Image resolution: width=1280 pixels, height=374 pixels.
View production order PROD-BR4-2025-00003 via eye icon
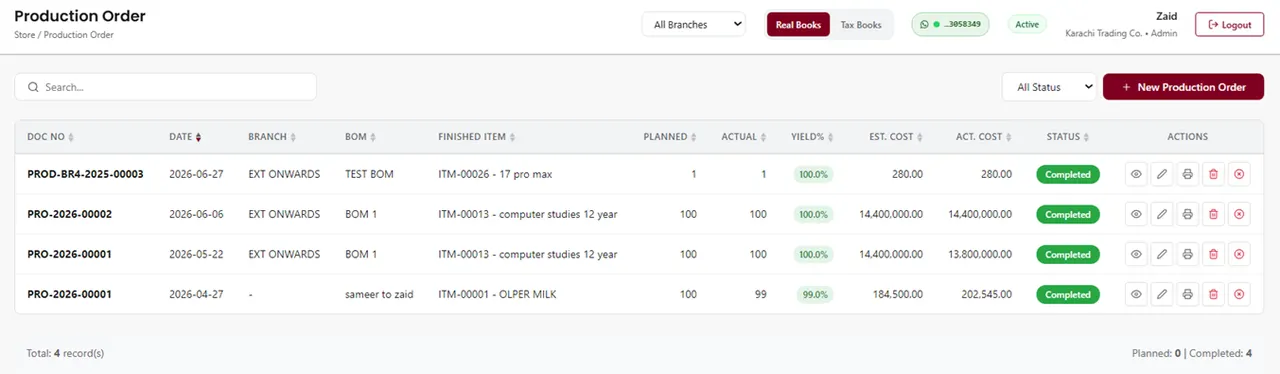[1136, 174]
